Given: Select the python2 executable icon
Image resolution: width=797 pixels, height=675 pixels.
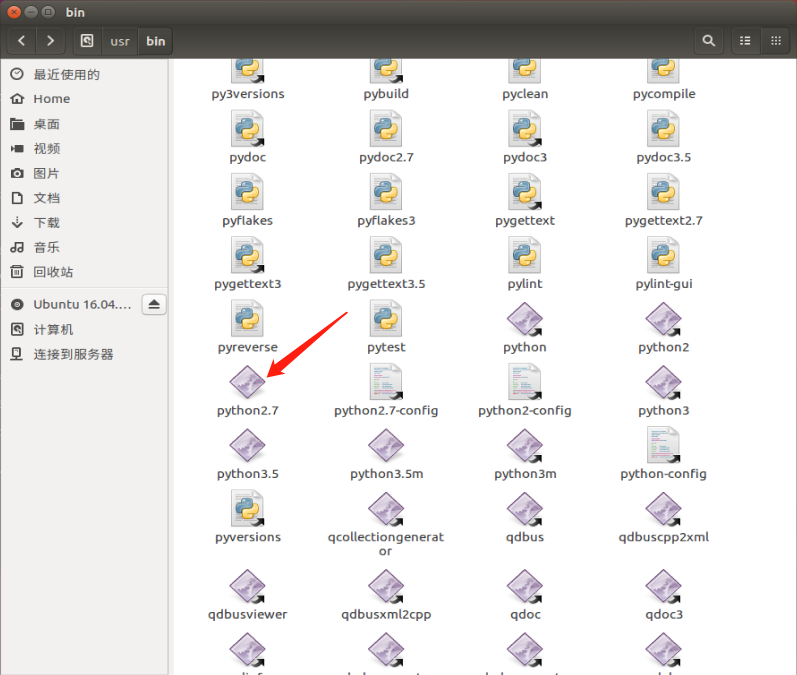Looking at the screenshot, I should [664, 319].
